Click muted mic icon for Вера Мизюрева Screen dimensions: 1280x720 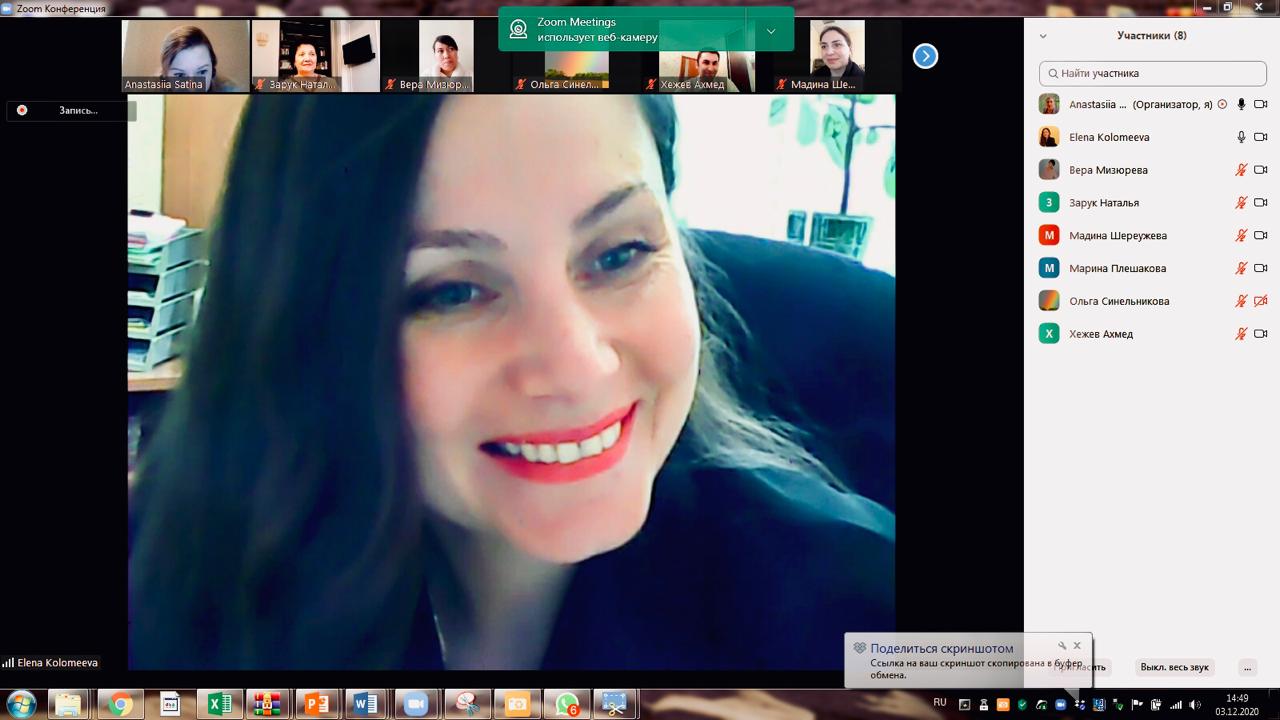(x=1241, y=170)
